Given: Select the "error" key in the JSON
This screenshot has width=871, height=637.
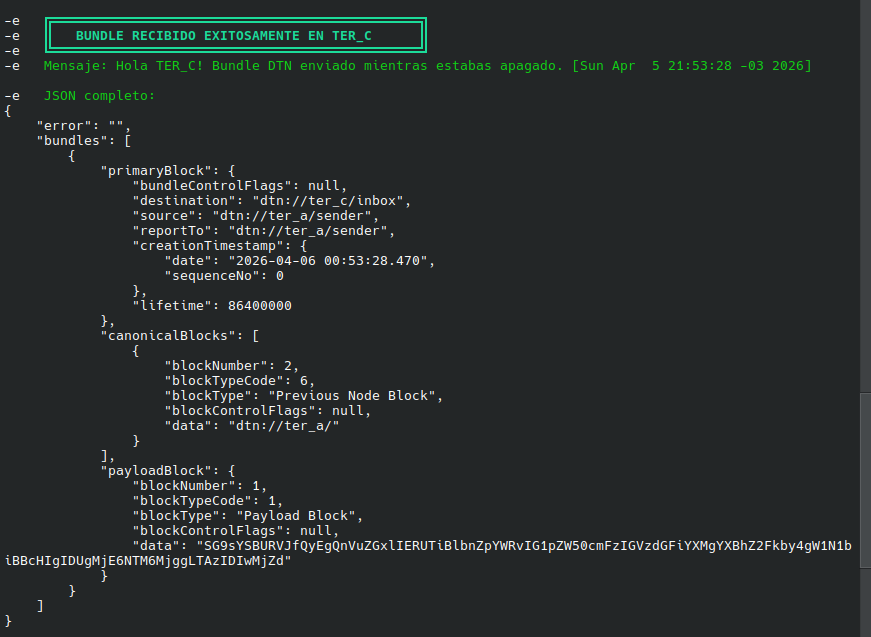Looking at the screenshot, I should [62, 126].
